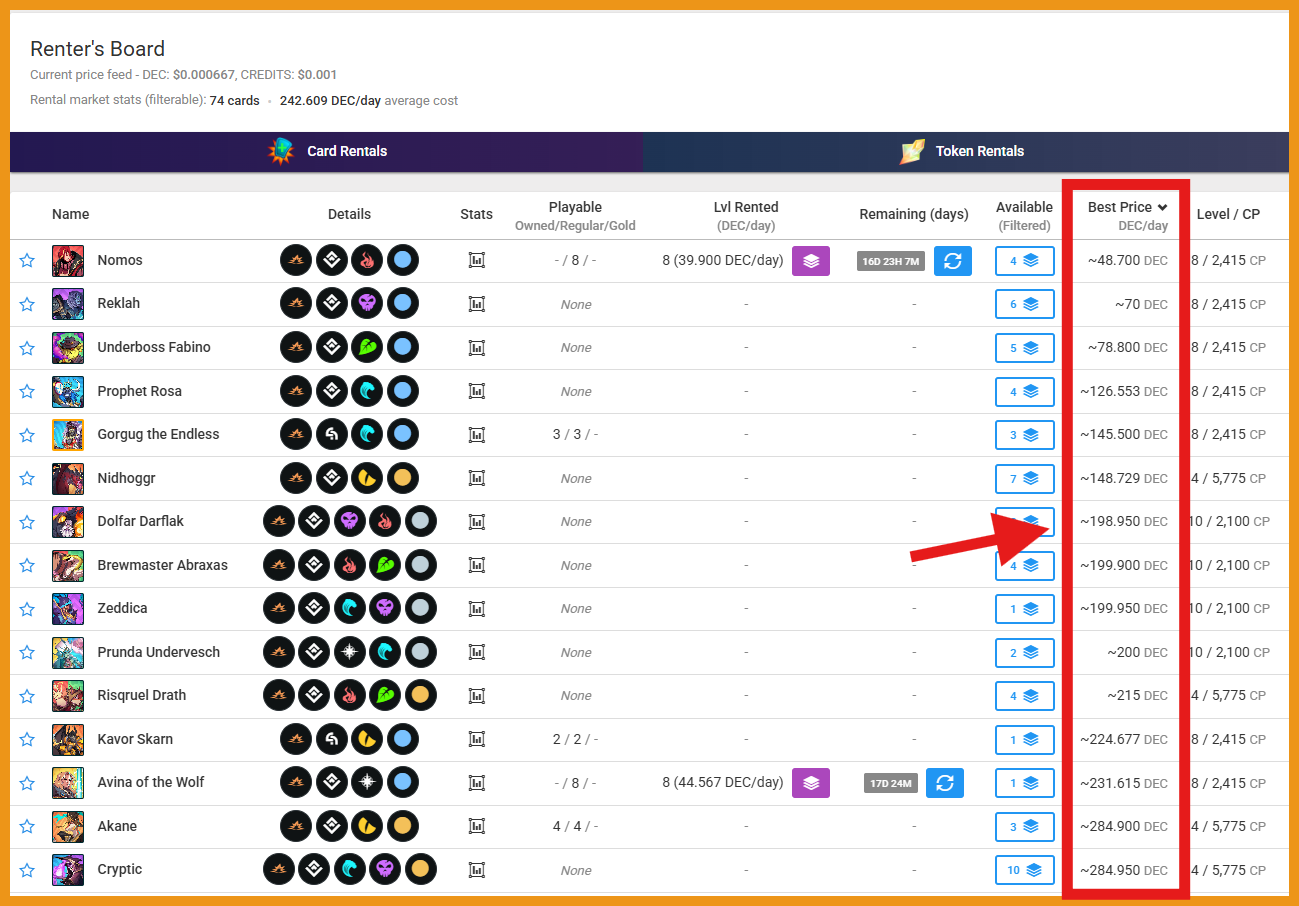Click the stats icon for Risqruel Drath

point(477,696)
